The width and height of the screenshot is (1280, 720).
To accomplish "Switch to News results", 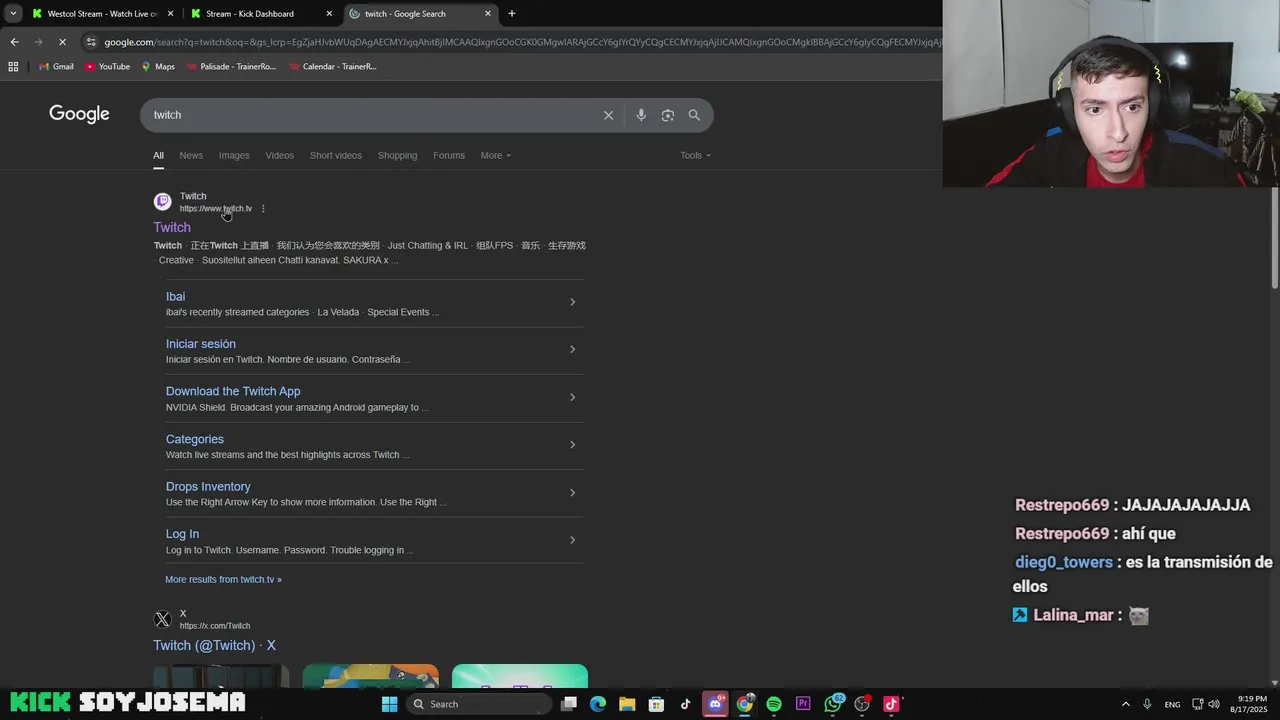I will [191, 155].
